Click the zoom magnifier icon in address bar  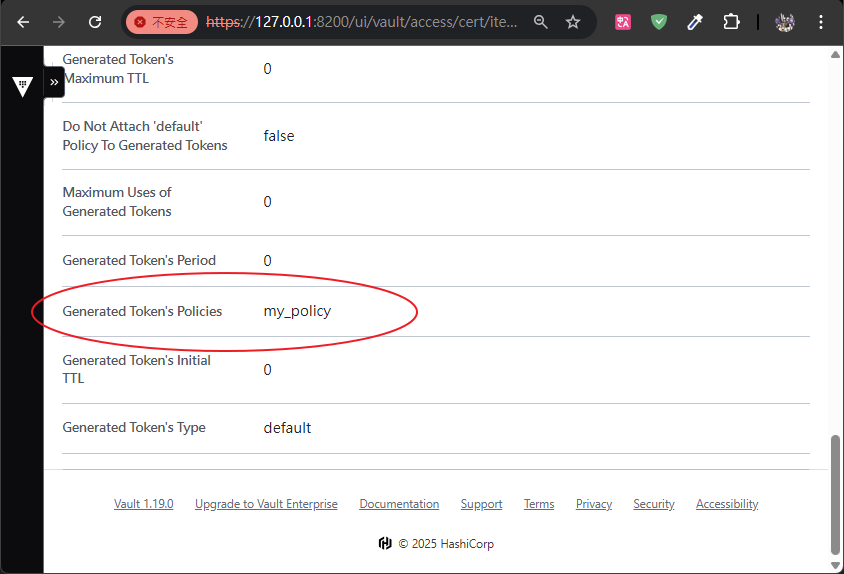tap(541, 21)
